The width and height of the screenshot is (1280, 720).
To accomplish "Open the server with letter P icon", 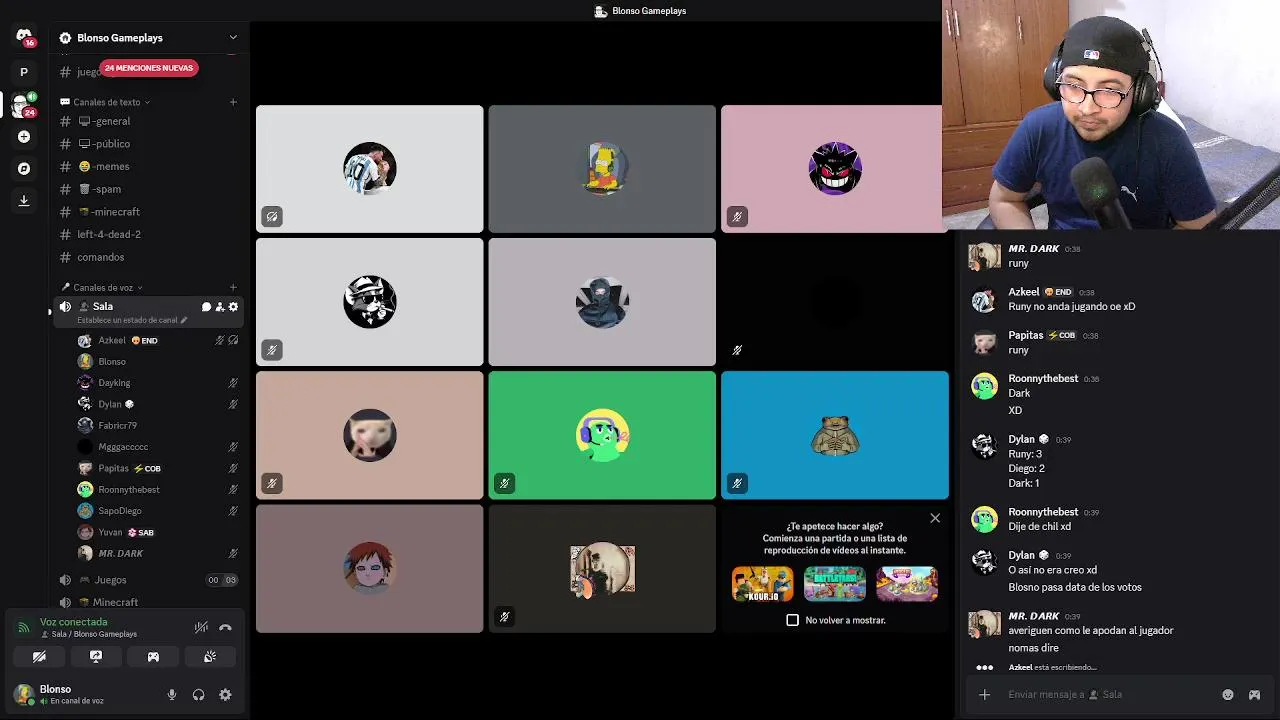I will point(24,72).
